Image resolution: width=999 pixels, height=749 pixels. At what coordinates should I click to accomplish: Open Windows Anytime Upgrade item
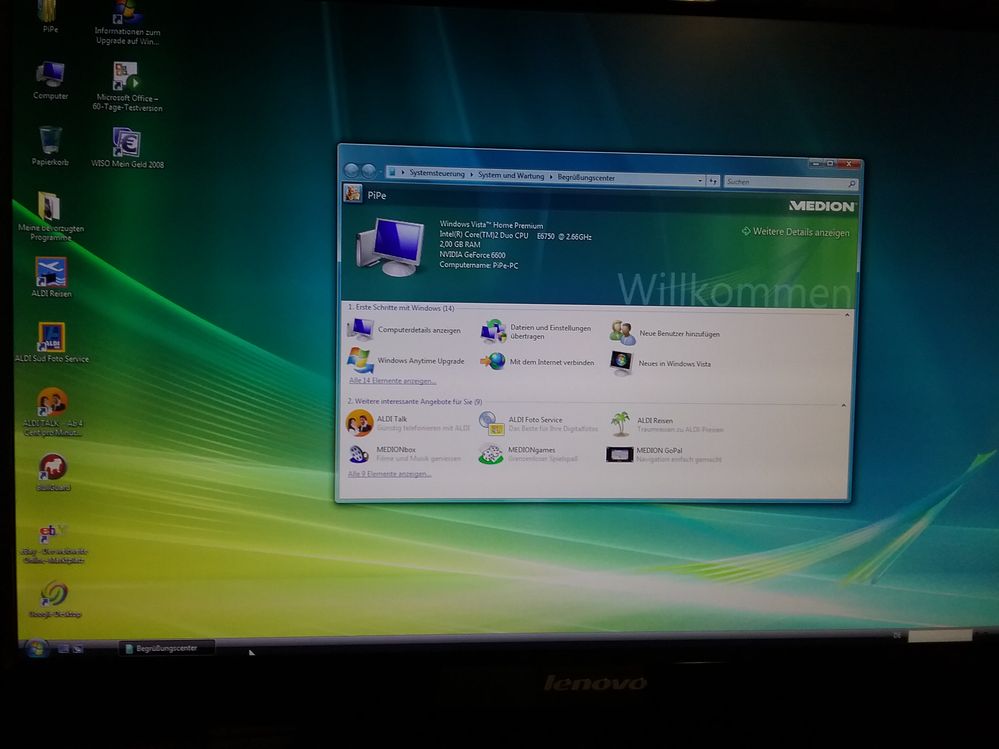[420, 361]
